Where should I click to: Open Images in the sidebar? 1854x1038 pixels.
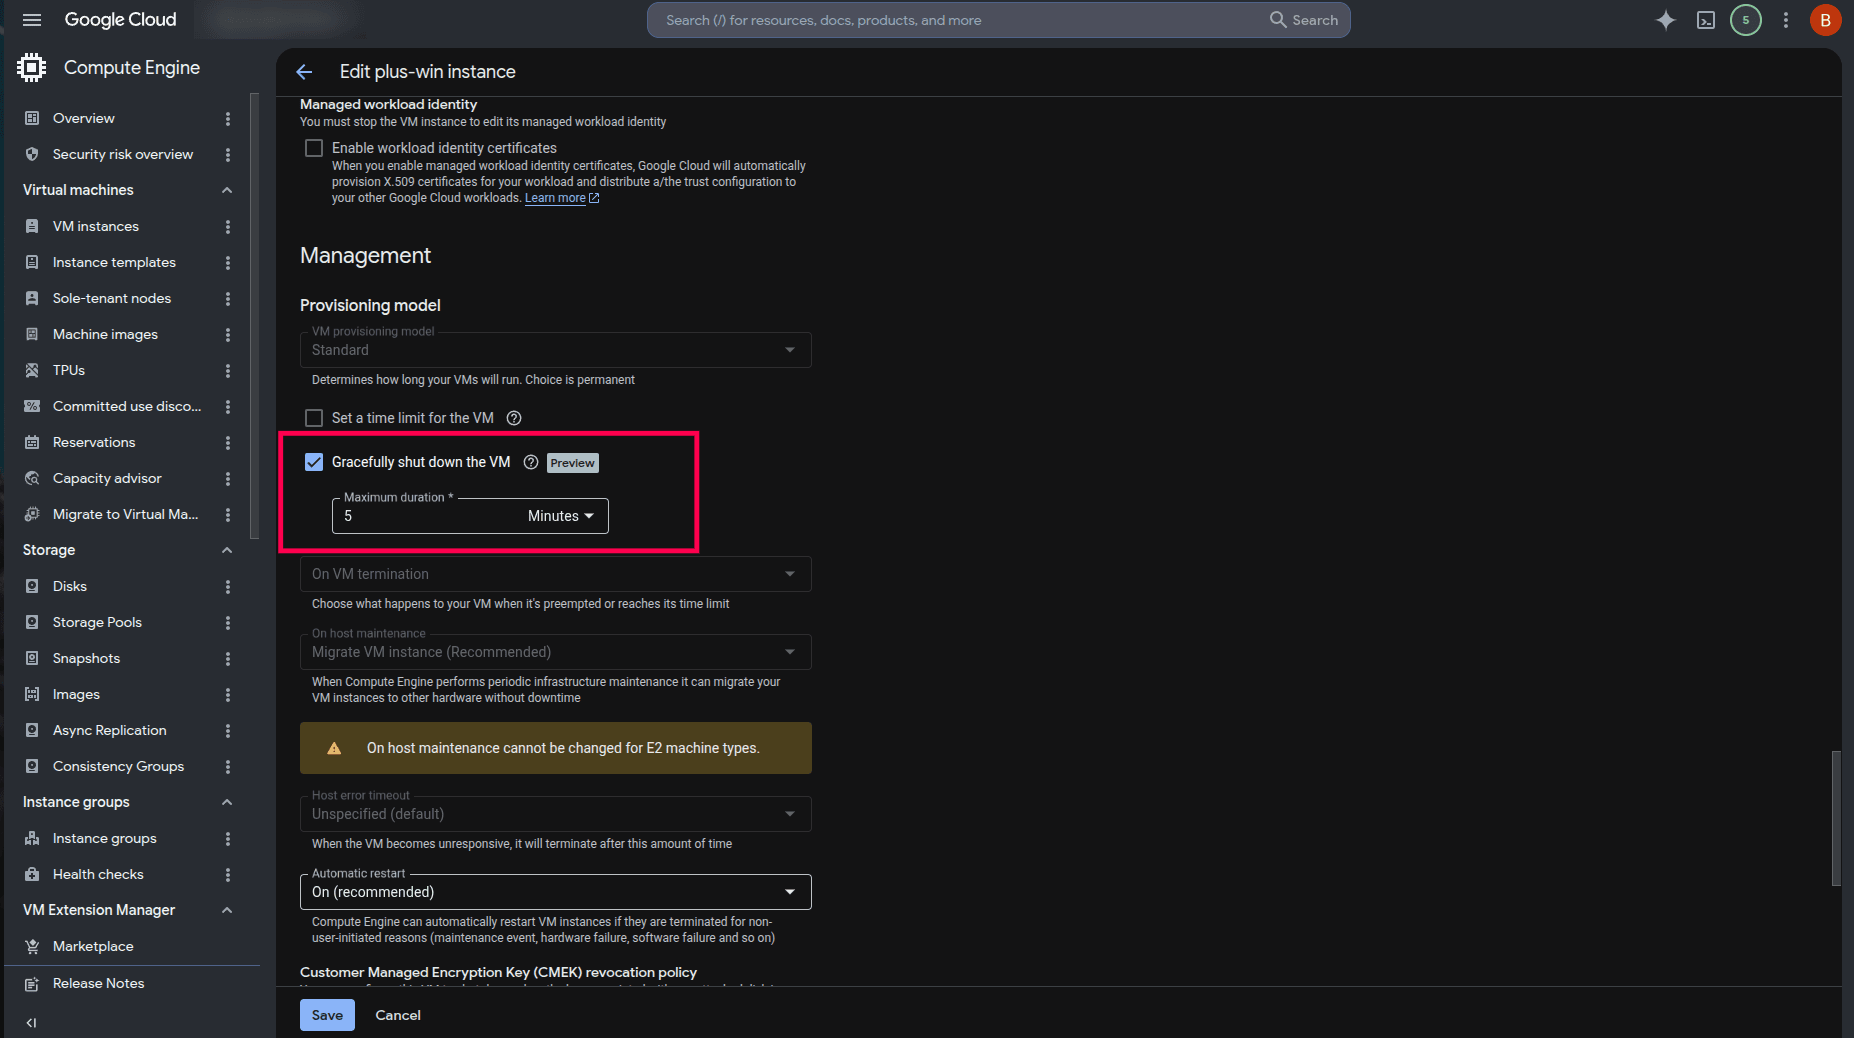click(x=76, y=694)
